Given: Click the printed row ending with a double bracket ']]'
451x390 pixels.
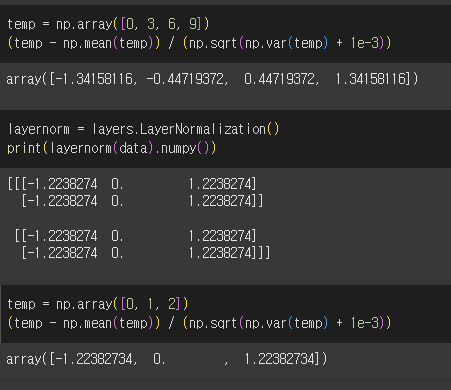Looking at the screenshot, I should pyautogui.click(x=142, y=201).
